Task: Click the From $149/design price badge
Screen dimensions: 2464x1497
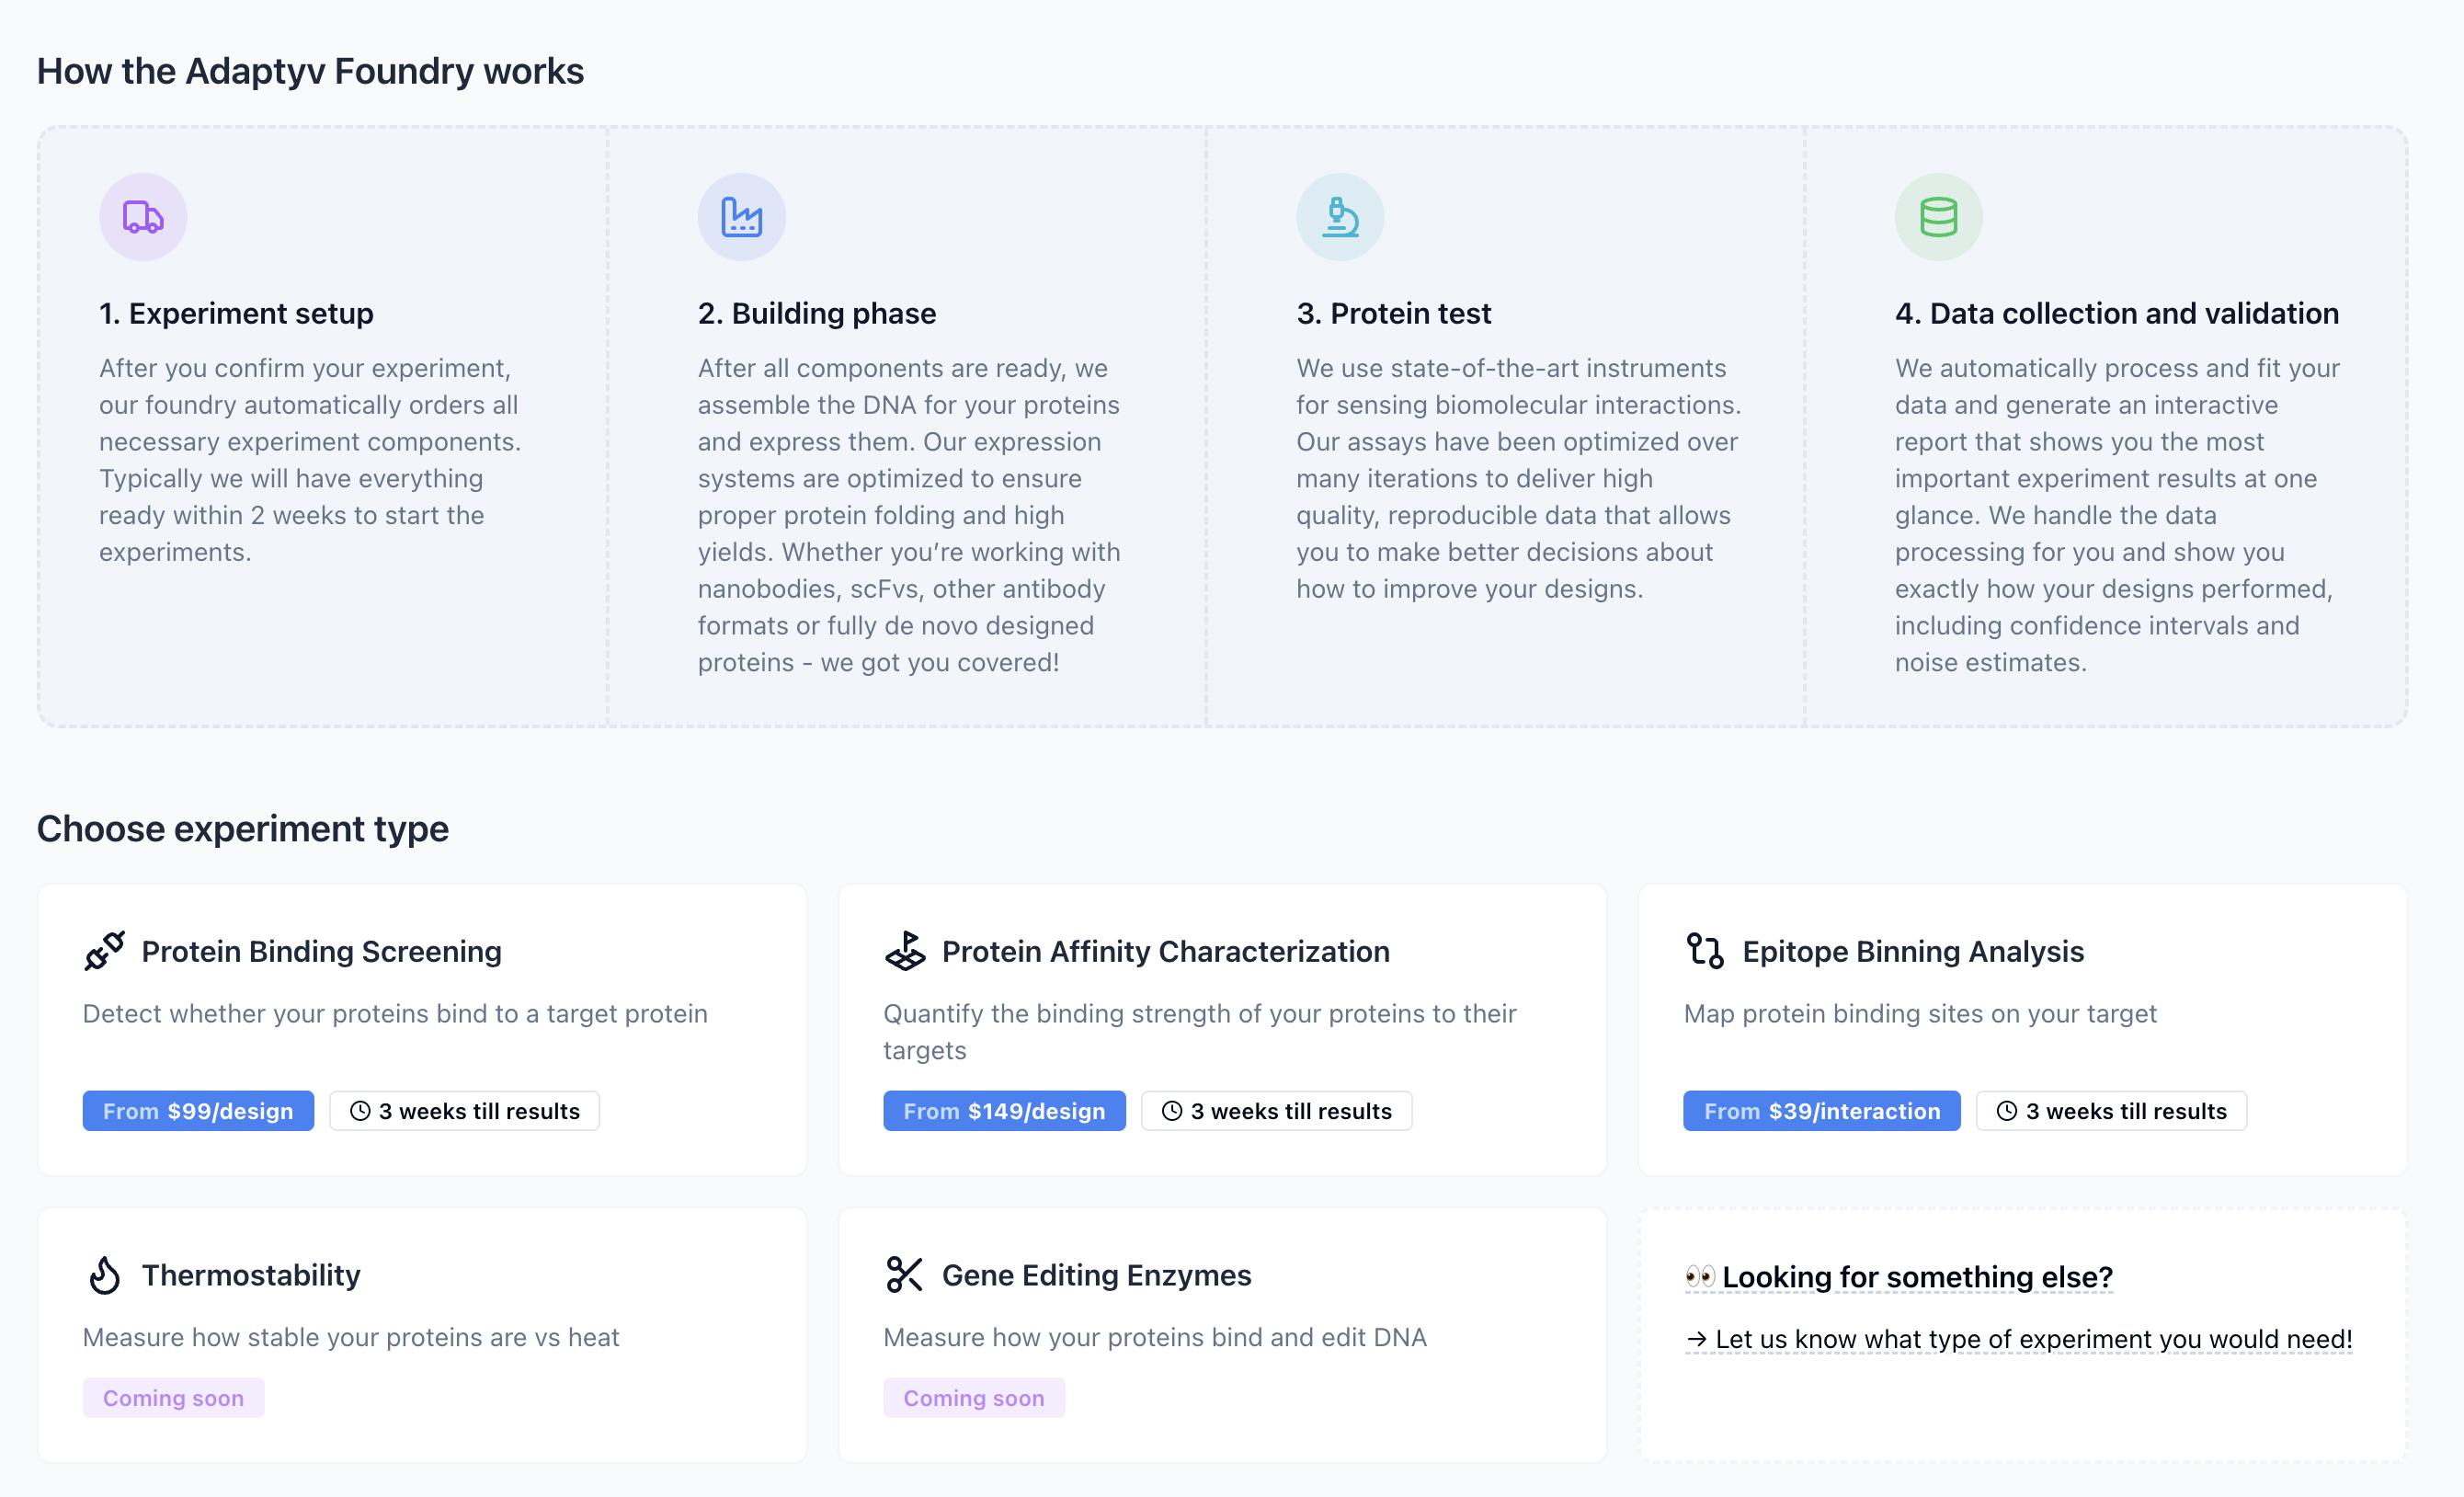Action: pos(1004,1111)
